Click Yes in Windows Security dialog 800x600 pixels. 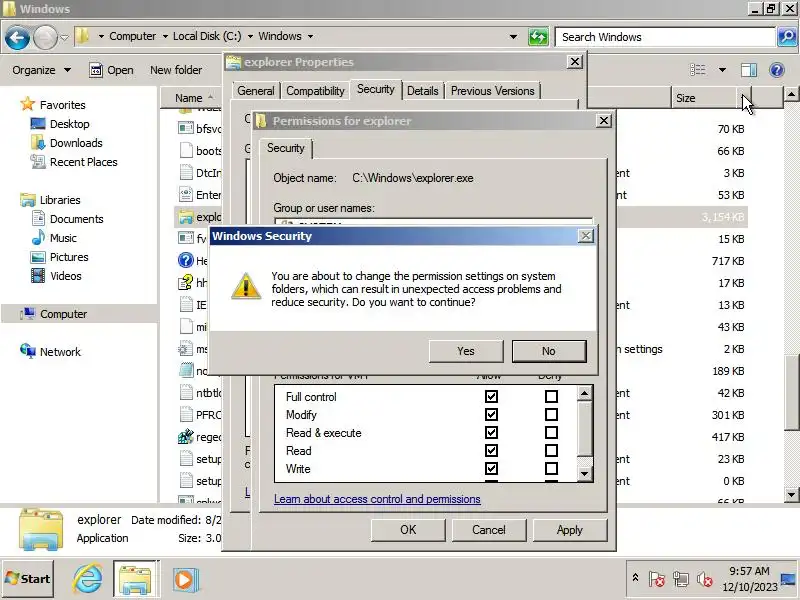pyautogui.click(x=466, y=351)
